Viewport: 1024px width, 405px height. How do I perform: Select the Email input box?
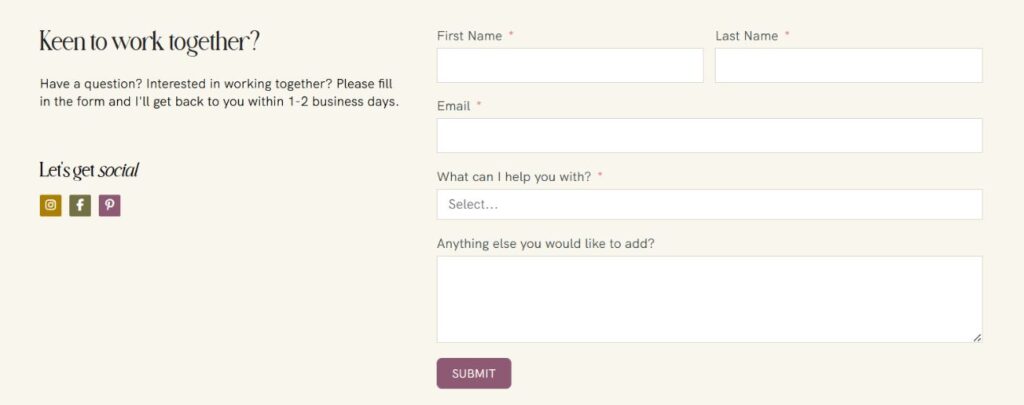coord(709,135)
